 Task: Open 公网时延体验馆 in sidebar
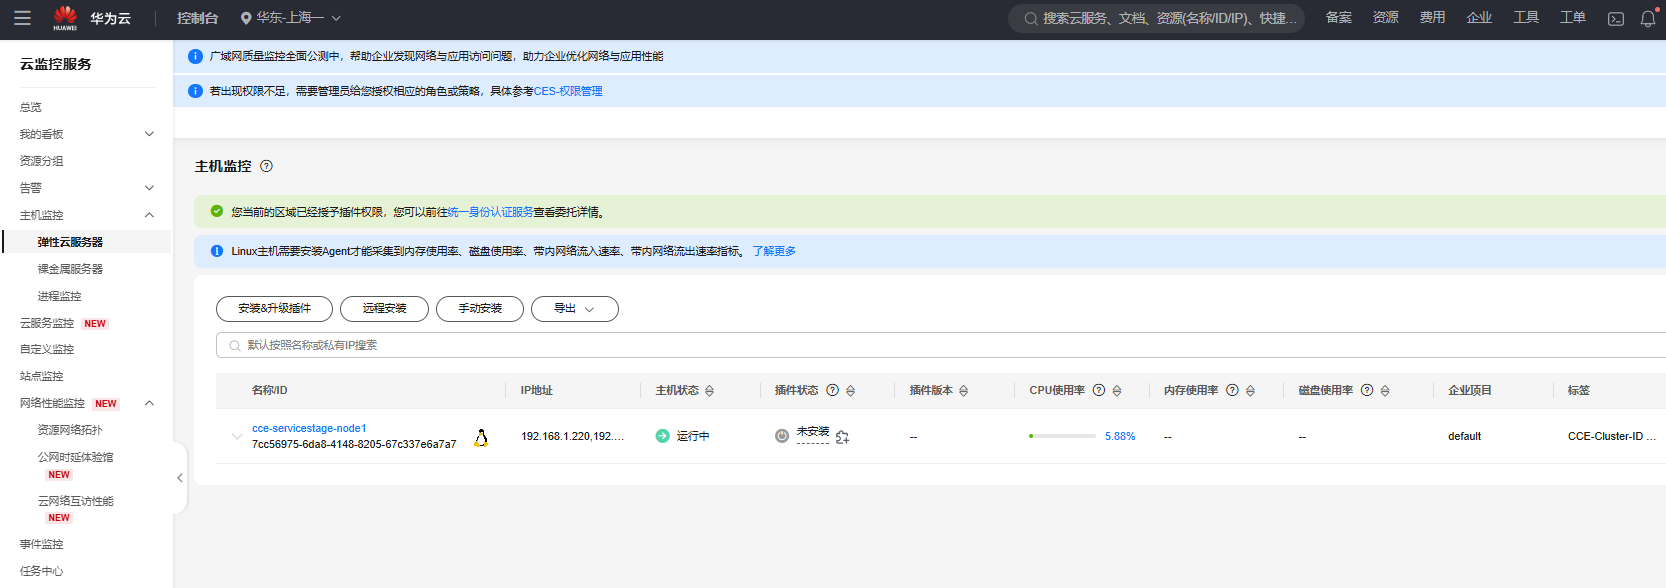pyautogui.click(x=76, y=457)
